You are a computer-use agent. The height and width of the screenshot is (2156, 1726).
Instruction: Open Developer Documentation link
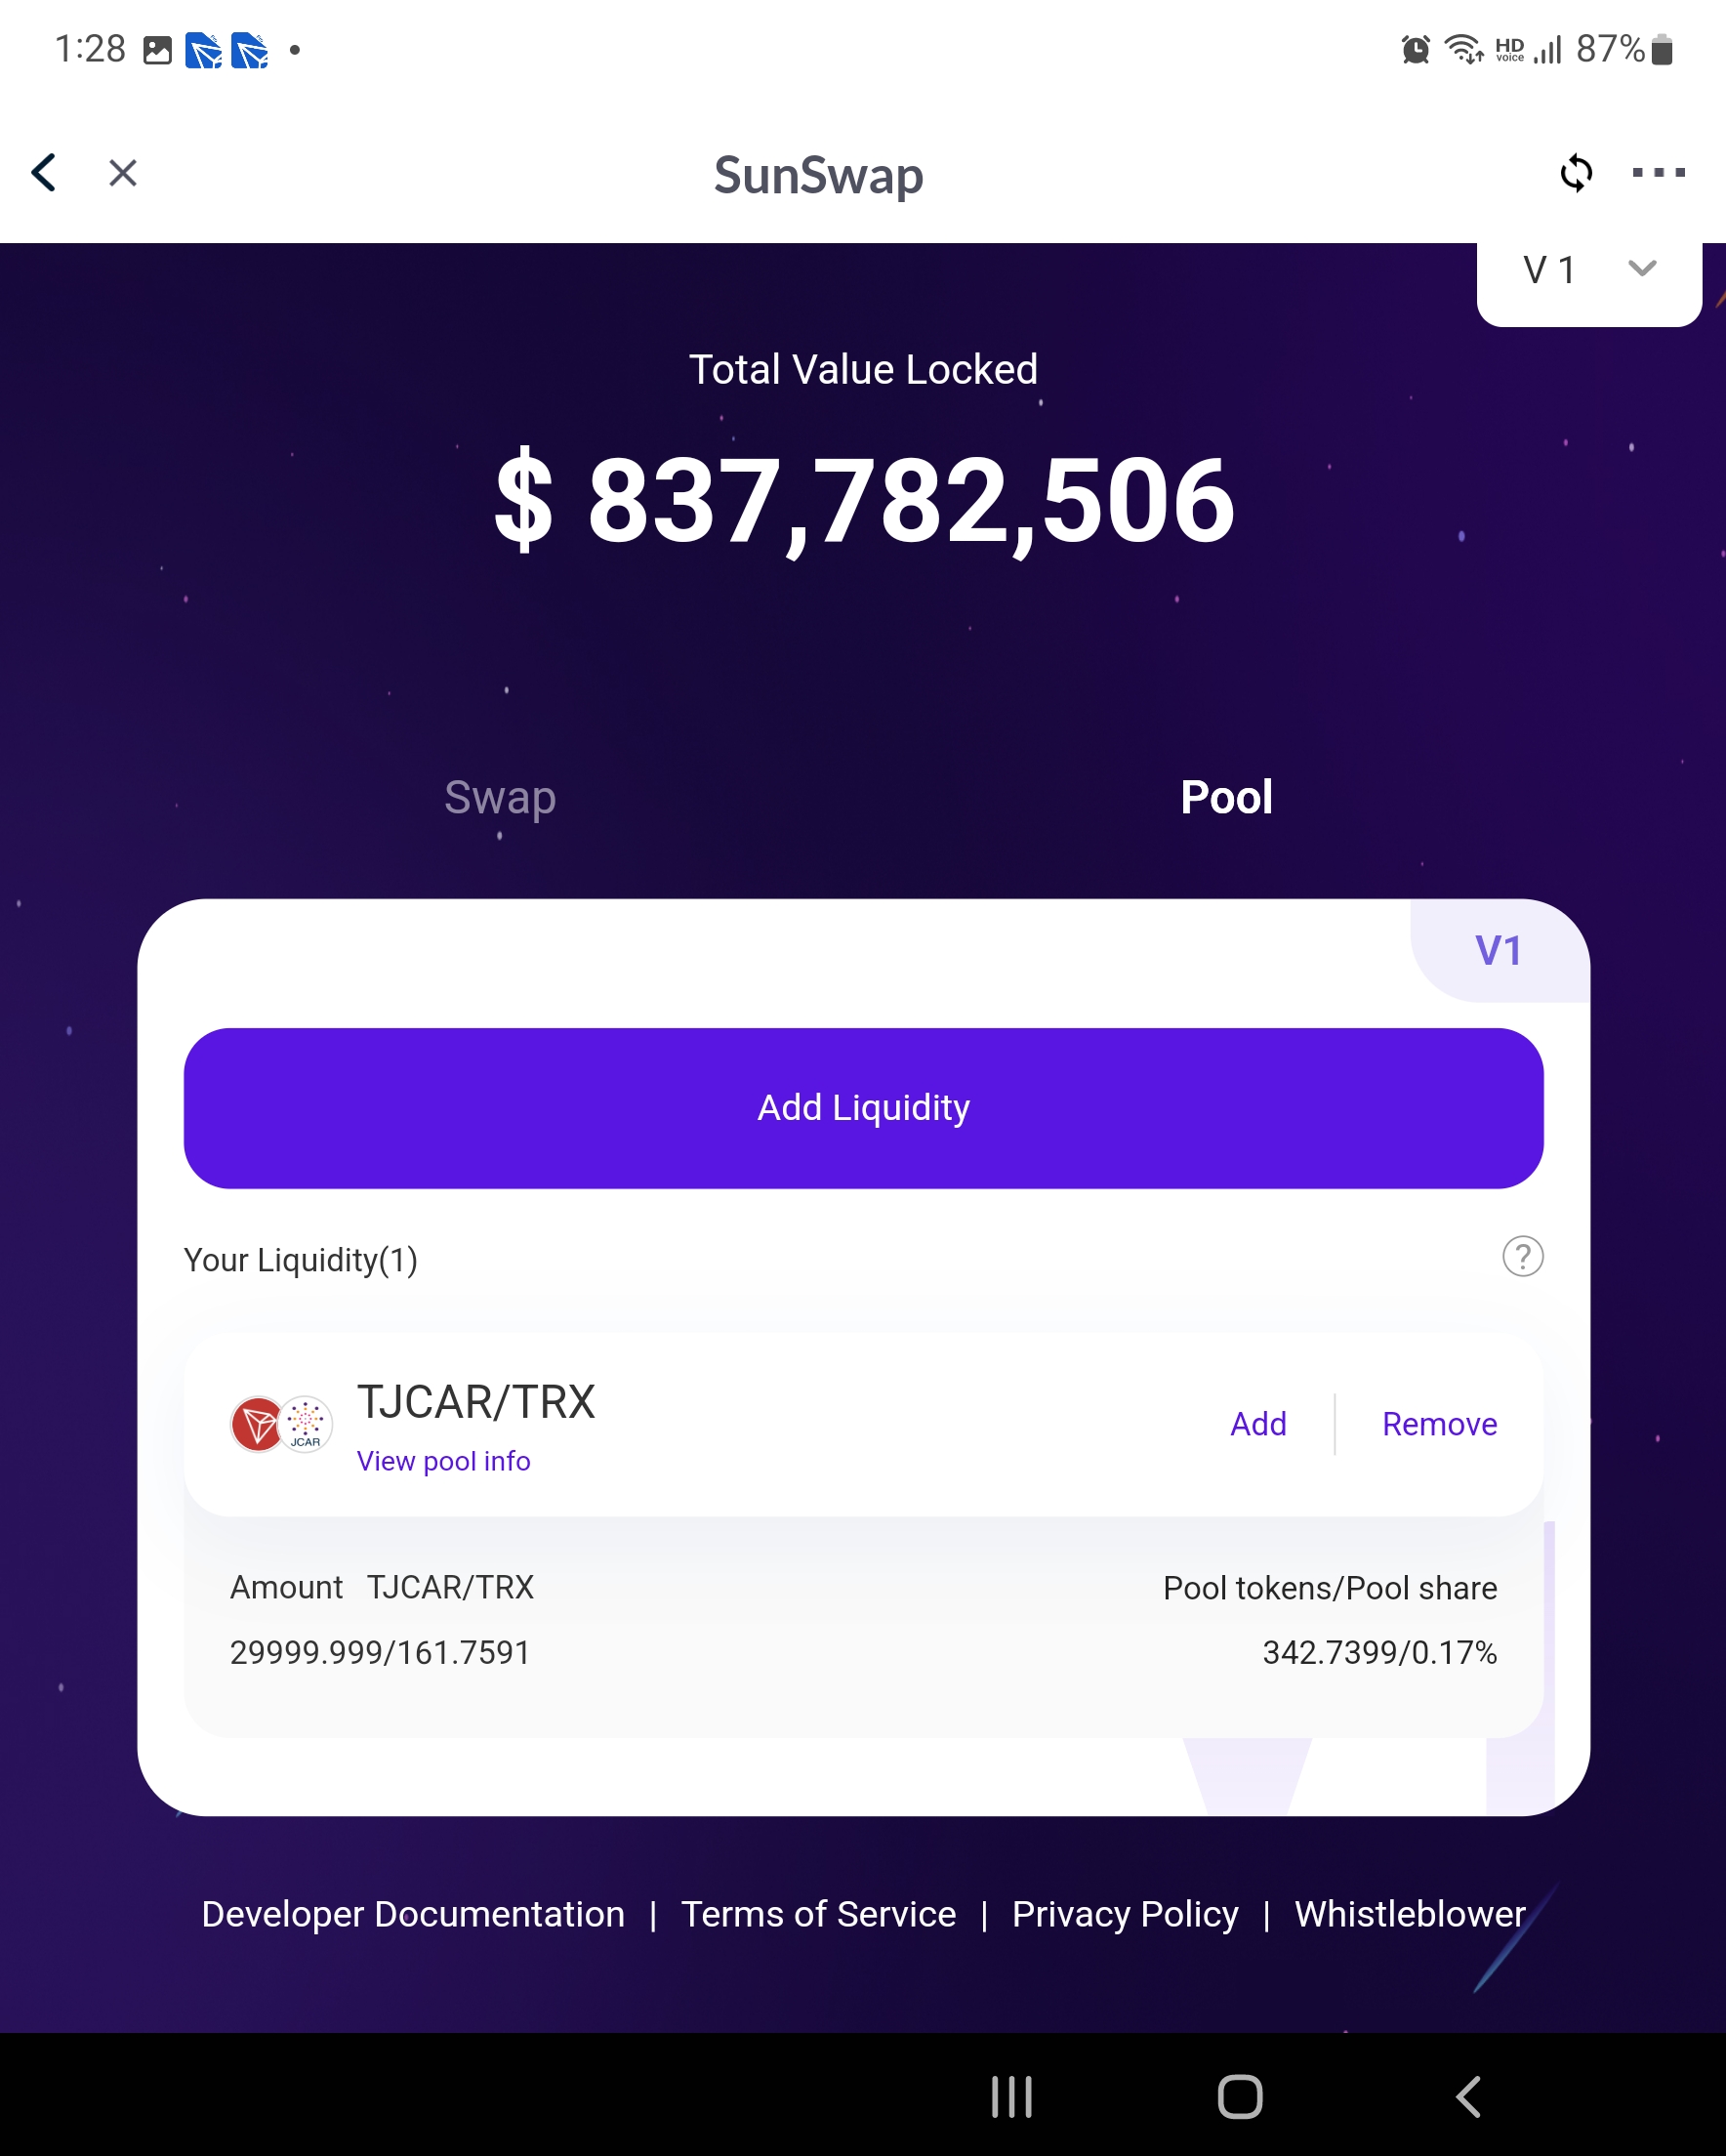[x=413, y=1914]
